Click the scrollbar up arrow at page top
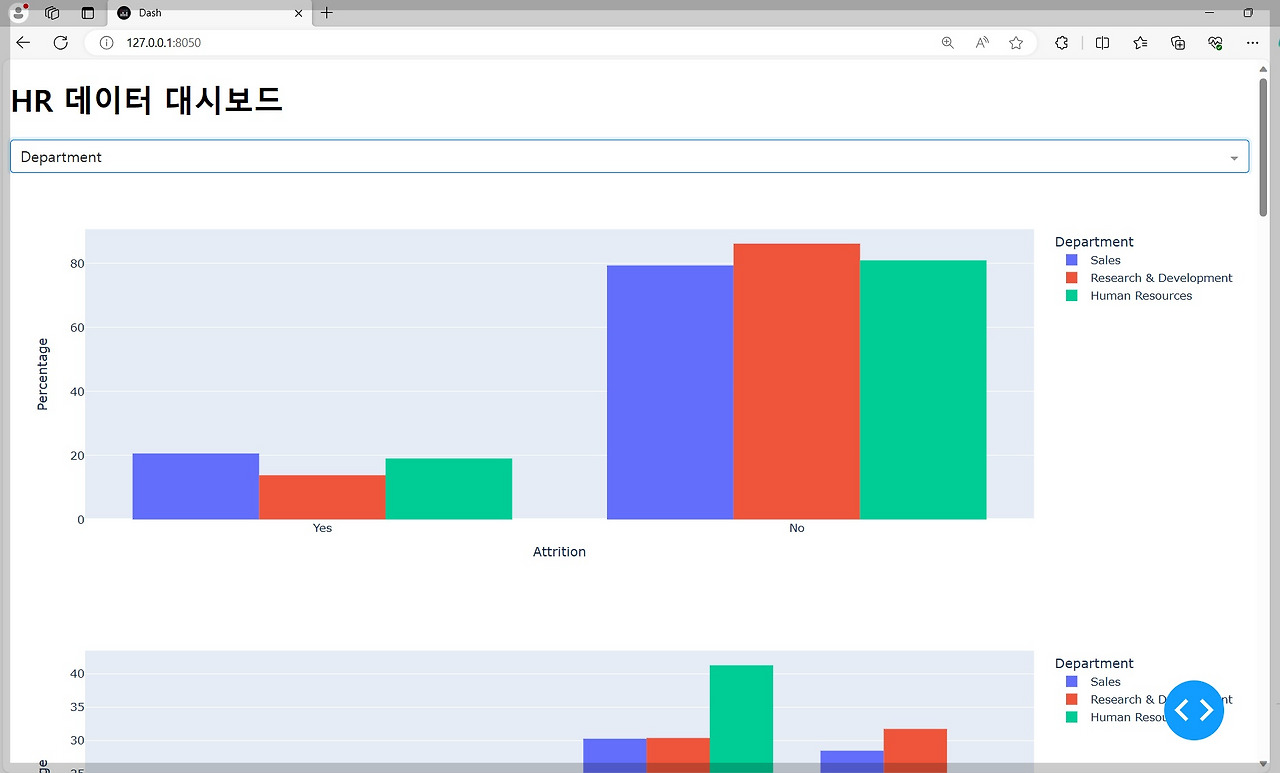 coord(1263,68)
